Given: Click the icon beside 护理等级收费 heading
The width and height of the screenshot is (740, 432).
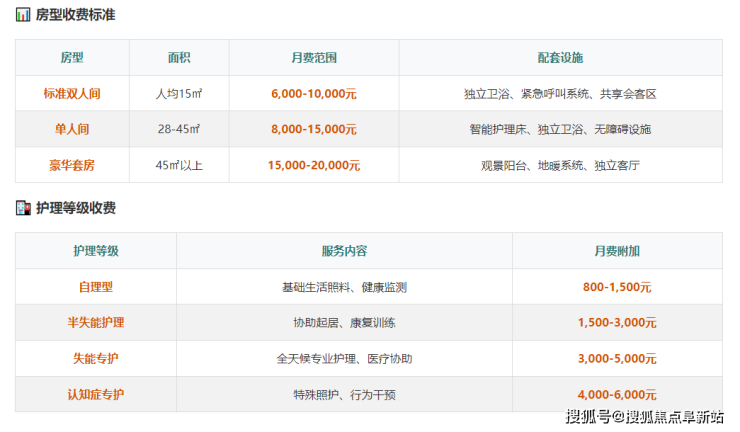Looking at the screenshot, I should click(22, 208).
